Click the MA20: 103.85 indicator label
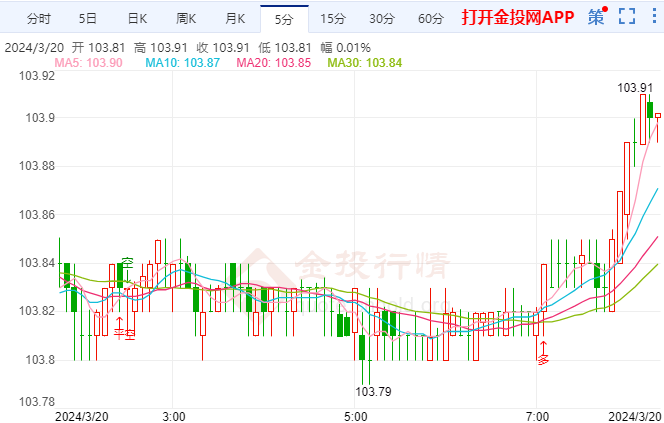The width and height of the screenshot is (664, 423). pyautogui.click(x=274, y=63)
